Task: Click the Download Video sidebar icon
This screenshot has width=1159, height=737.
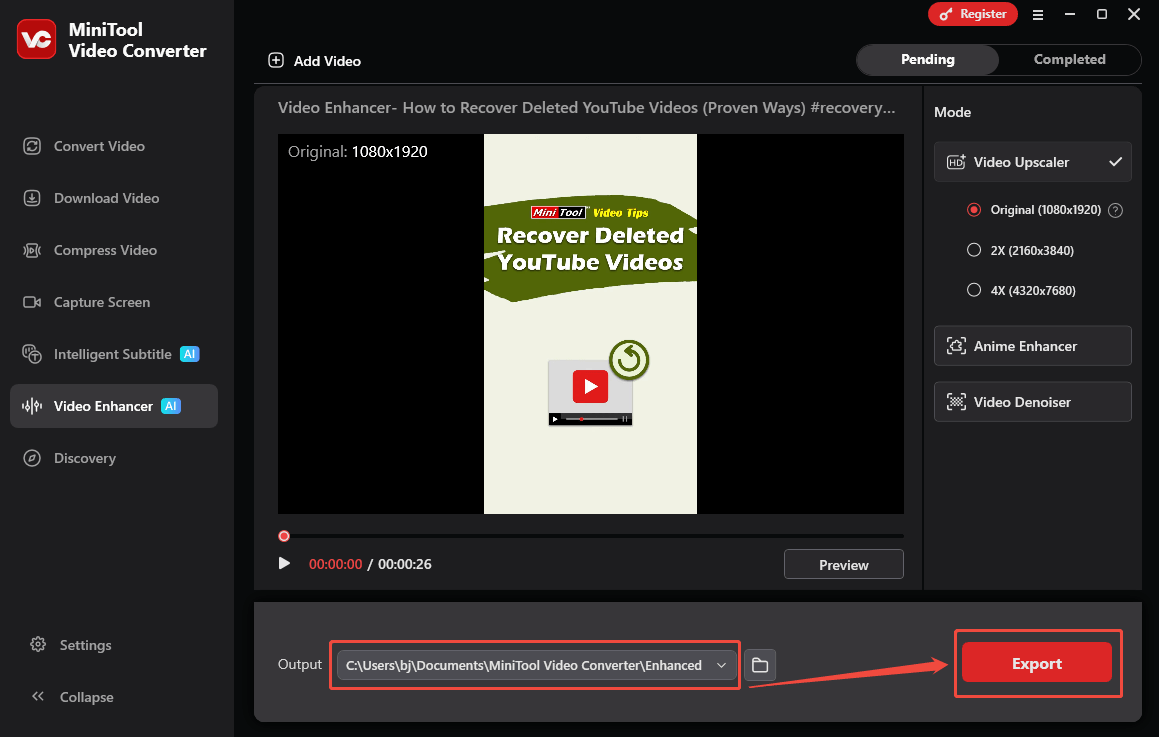Action: 32,198
